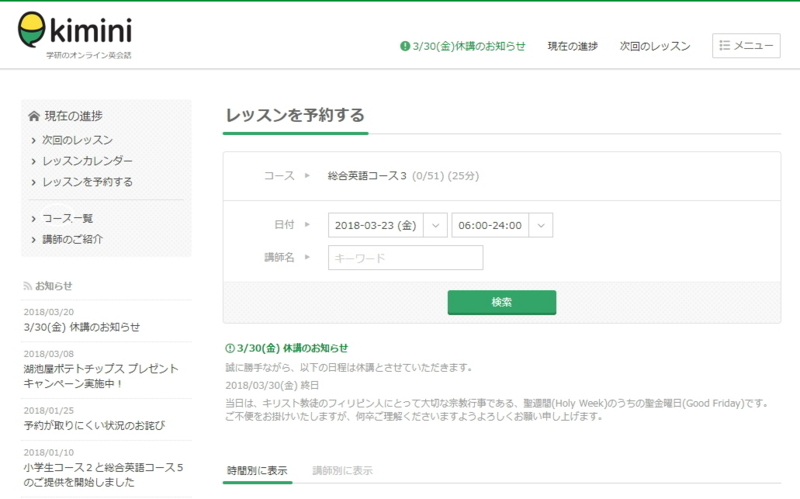
Task: Open the 湖池屋ポテトチップス プレゼント news item
Action: pos(101,376)
